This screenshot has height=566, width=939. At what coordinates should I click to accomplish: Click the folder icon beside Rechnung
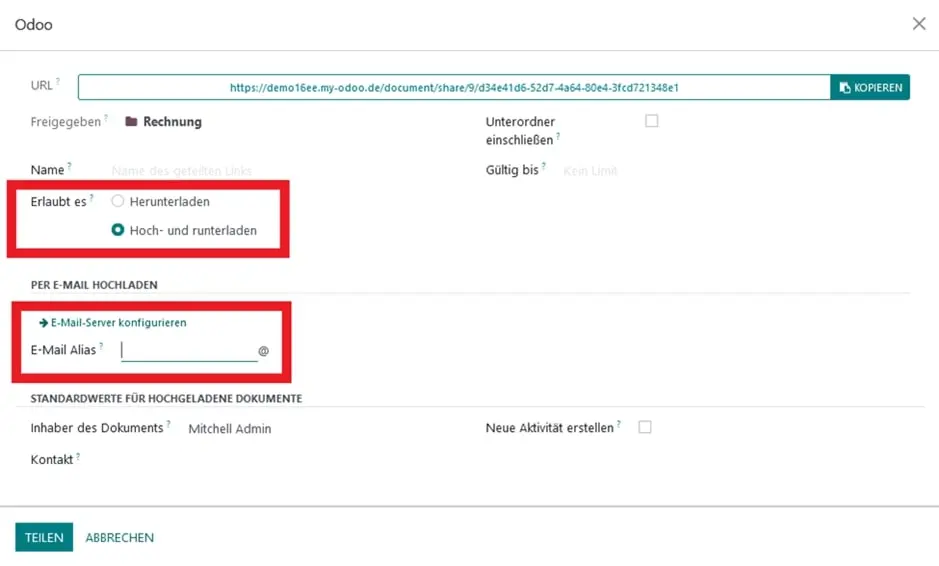(131, 122)
